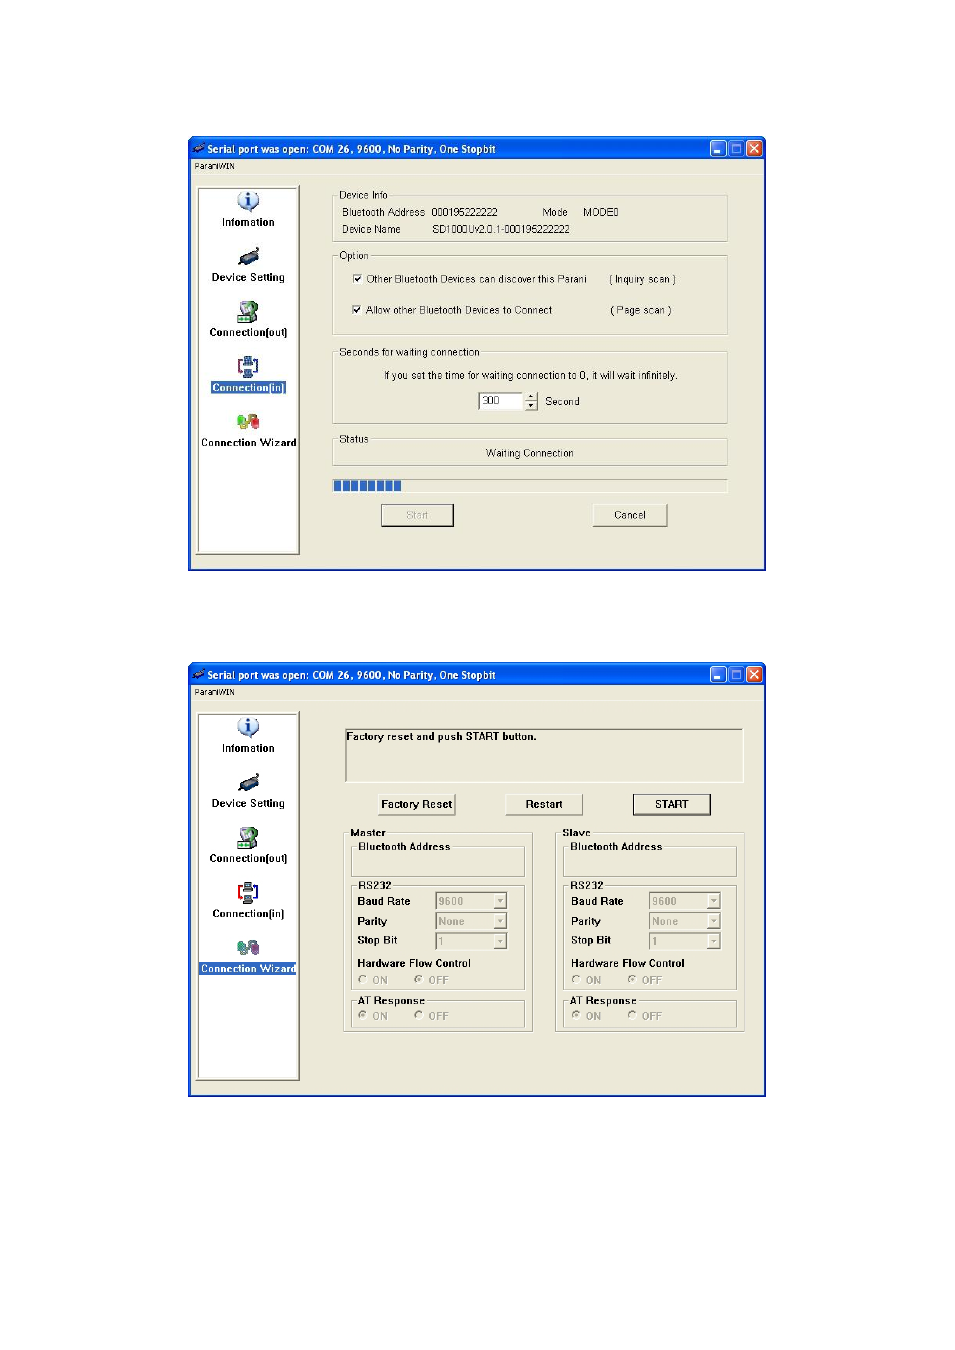Viewport: 955px width, 1350px height.
Task: Select Connection Wizard label in upper window
Action: [248, 442]
